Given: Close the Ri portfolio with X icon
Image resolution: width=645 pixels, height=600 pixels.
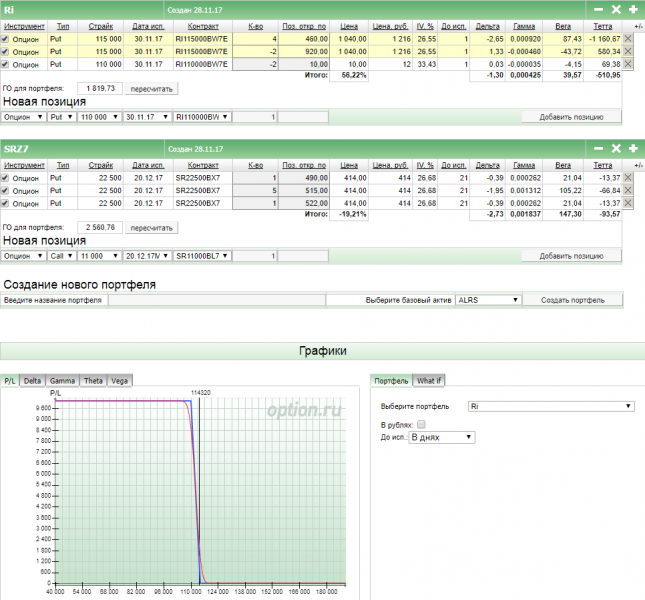Looking at the screenshot, I should click(616, 9).
